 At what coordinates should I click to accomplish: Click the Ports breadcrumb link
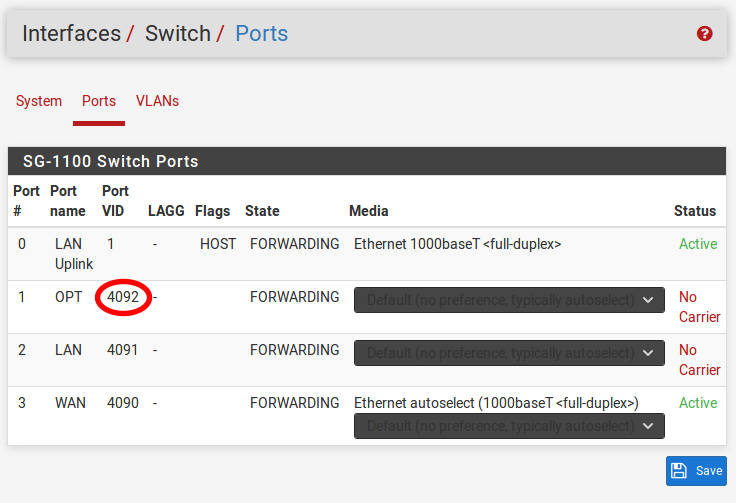[x=261, y=33]
